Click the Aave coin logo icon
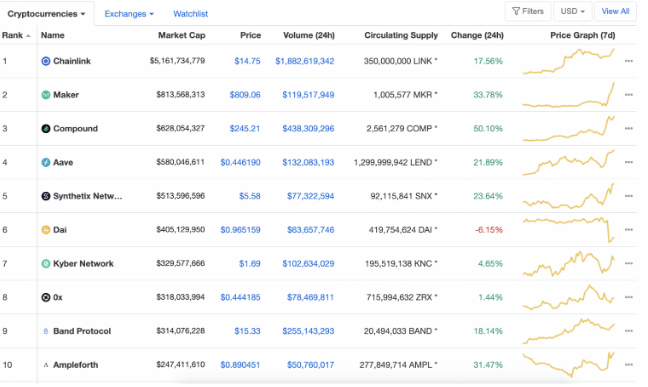Image resolution: width=648 pixels, height=387 pixels. coord(46,162)
